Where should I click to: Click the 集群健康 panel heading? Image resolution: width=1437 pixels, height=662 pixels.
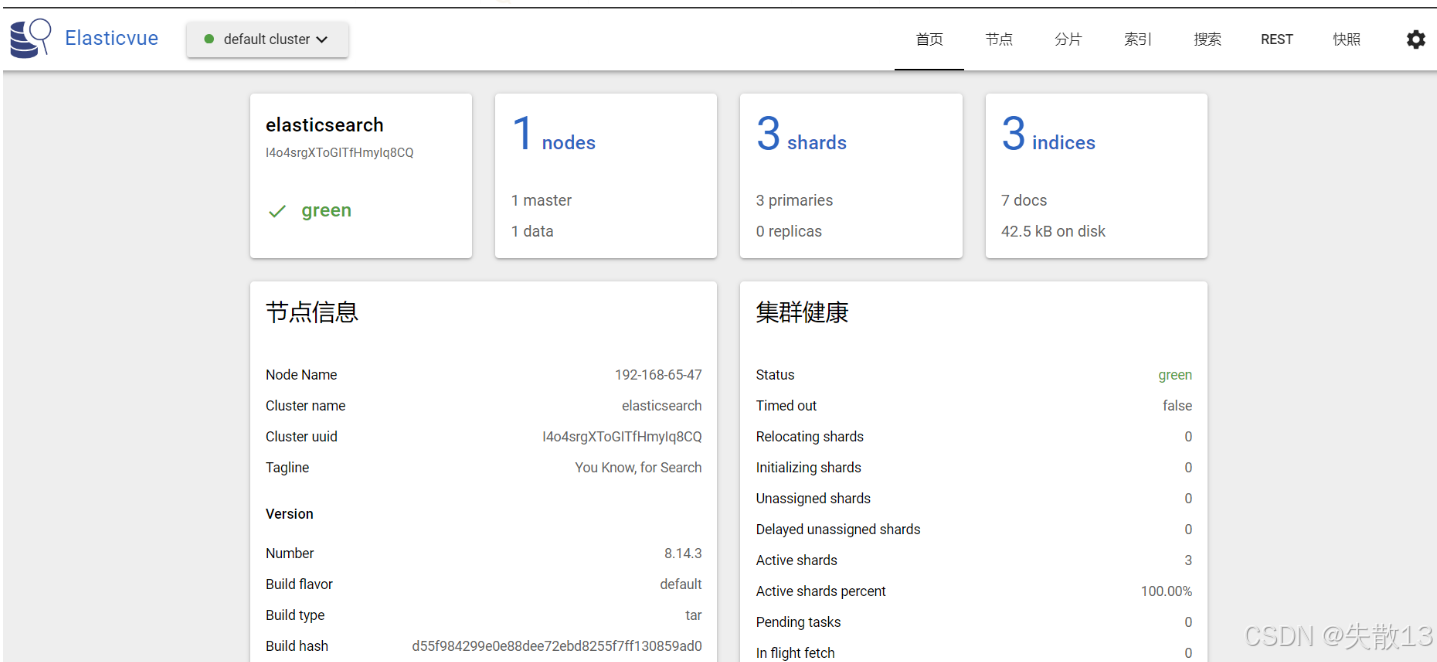coord(802,312)
